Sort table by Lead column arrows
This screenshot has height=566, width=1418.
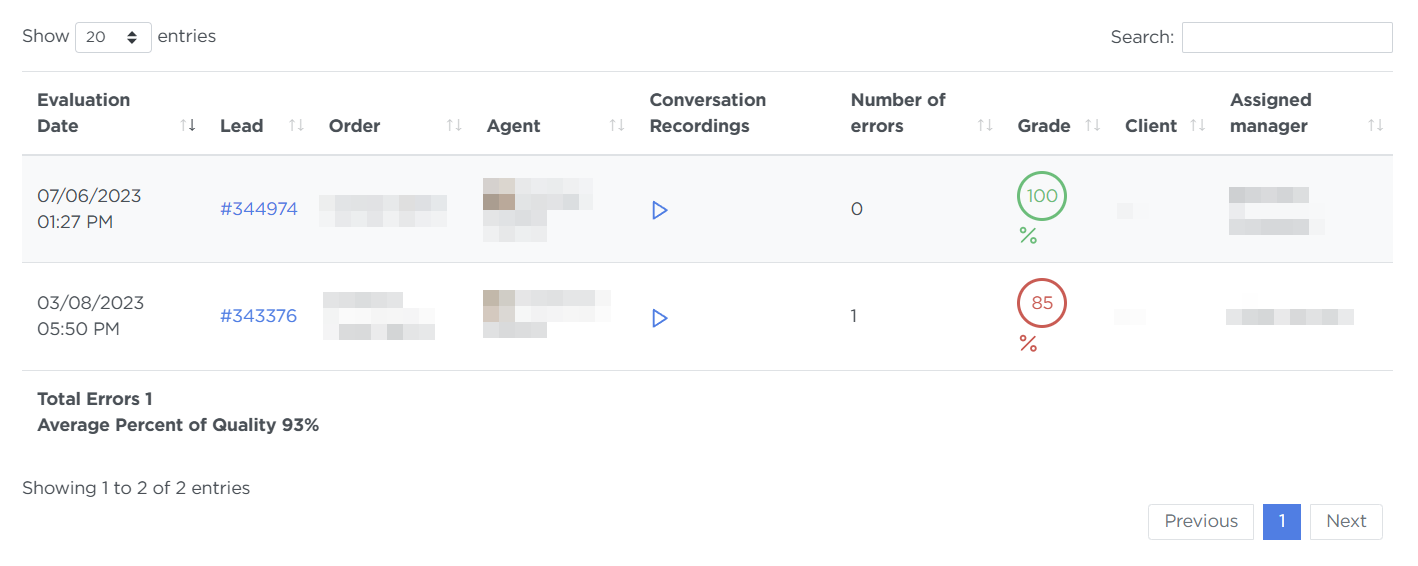pyautogui.click(x=296, y=125)
